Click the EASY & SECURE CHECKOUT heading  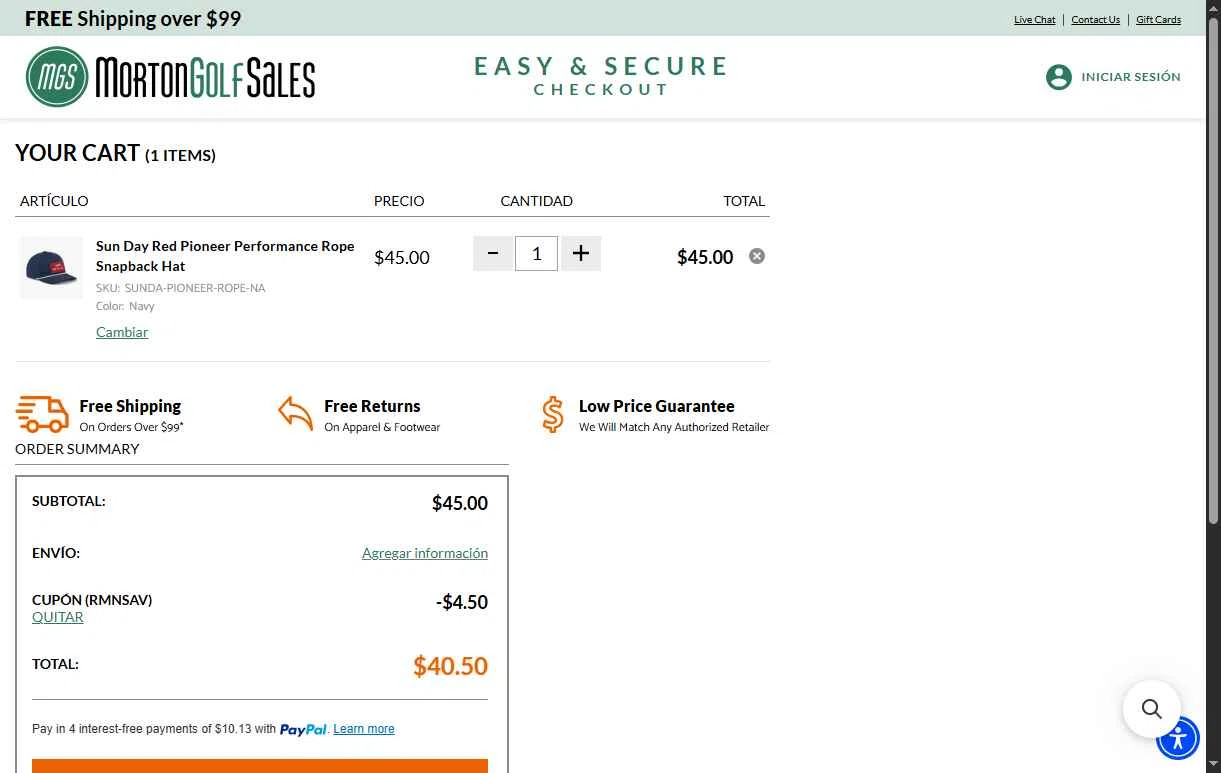point(601,76)
